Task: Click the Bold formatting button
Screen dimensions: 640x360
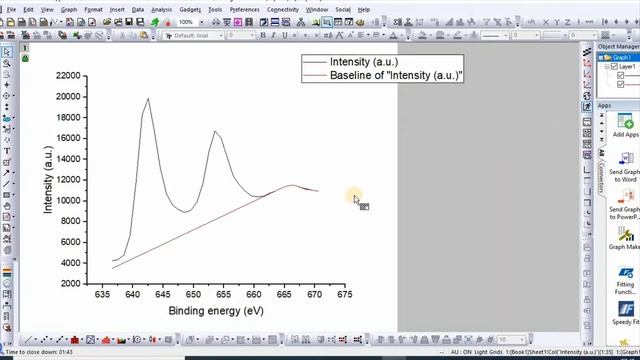Action: point(263,36)
